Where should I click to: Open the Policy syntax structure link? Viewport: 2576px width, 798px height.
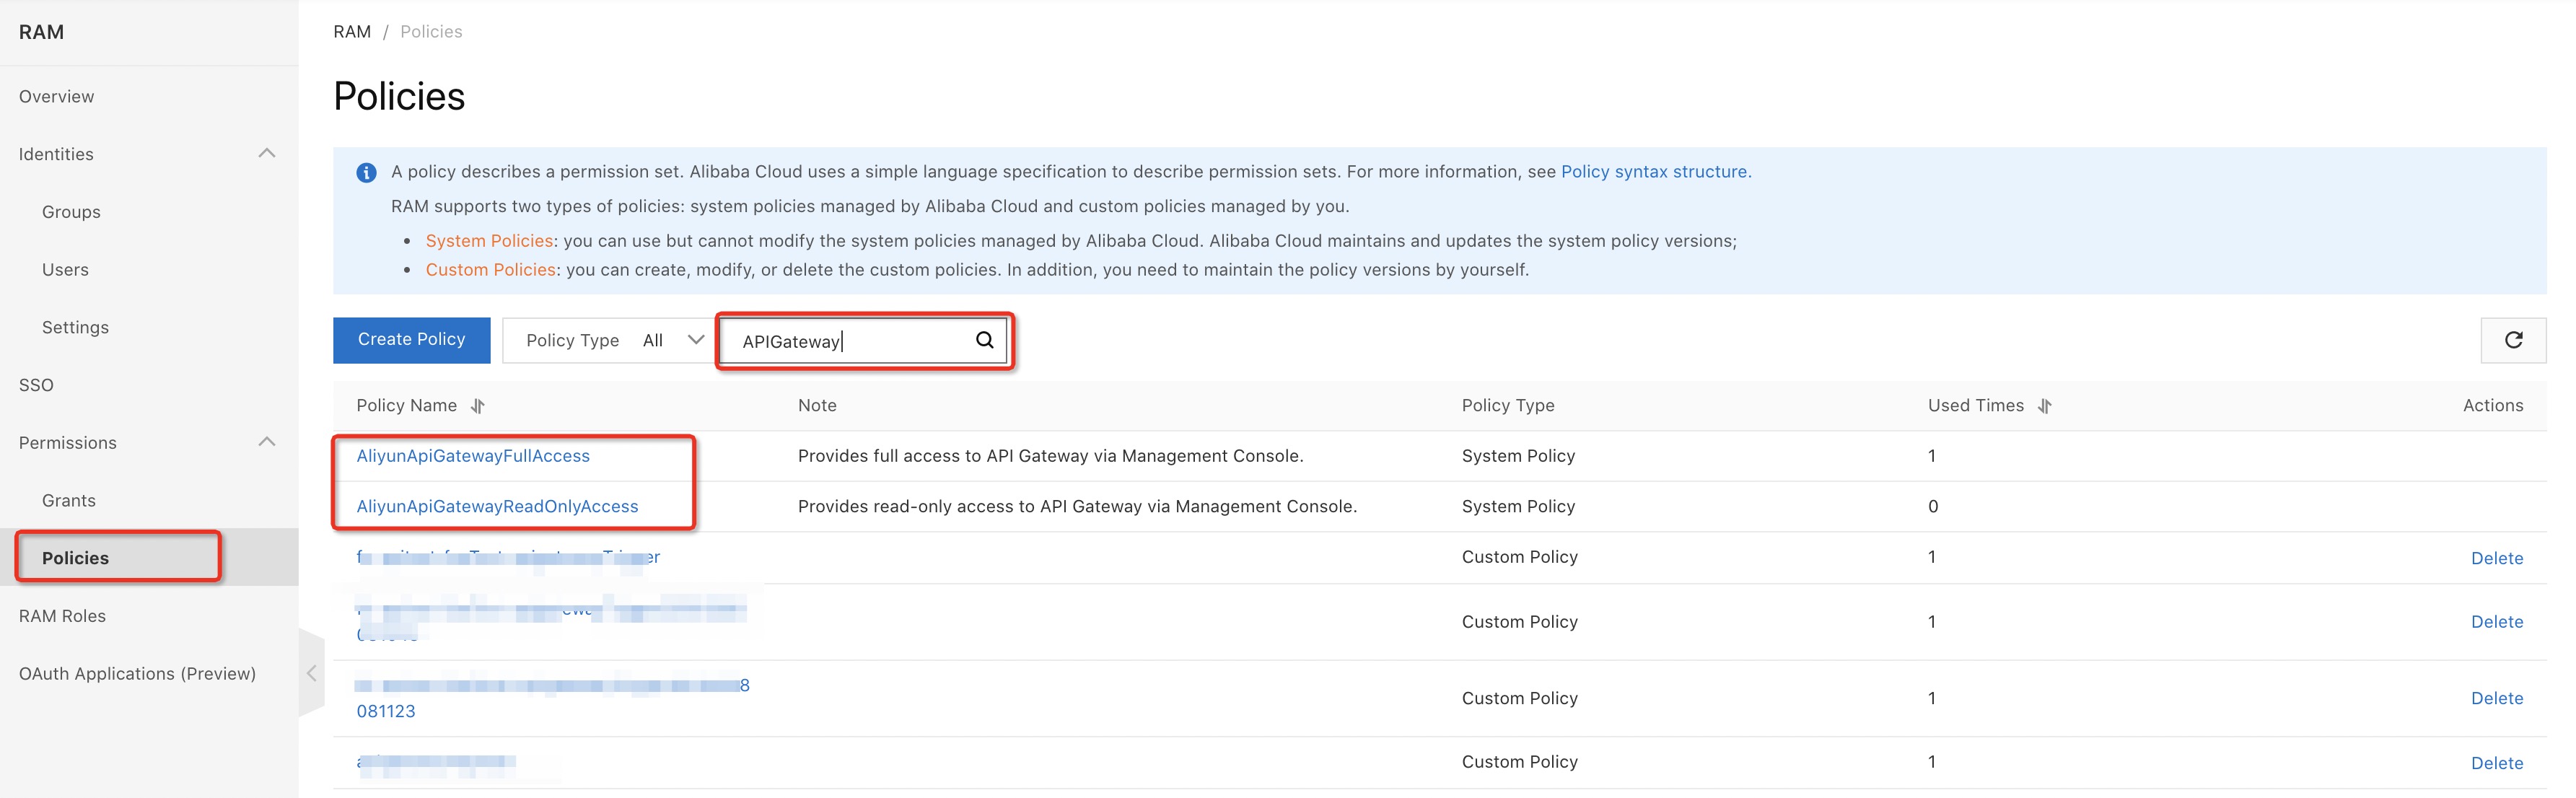[1655, 172]
